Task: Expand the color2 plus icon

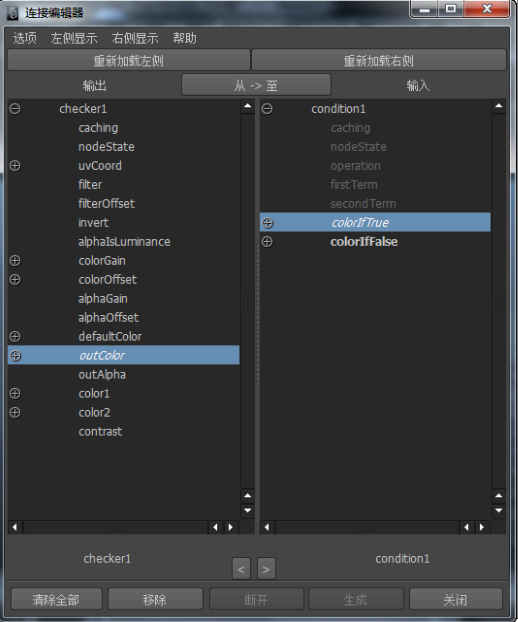Action: [x=15, y=413]
